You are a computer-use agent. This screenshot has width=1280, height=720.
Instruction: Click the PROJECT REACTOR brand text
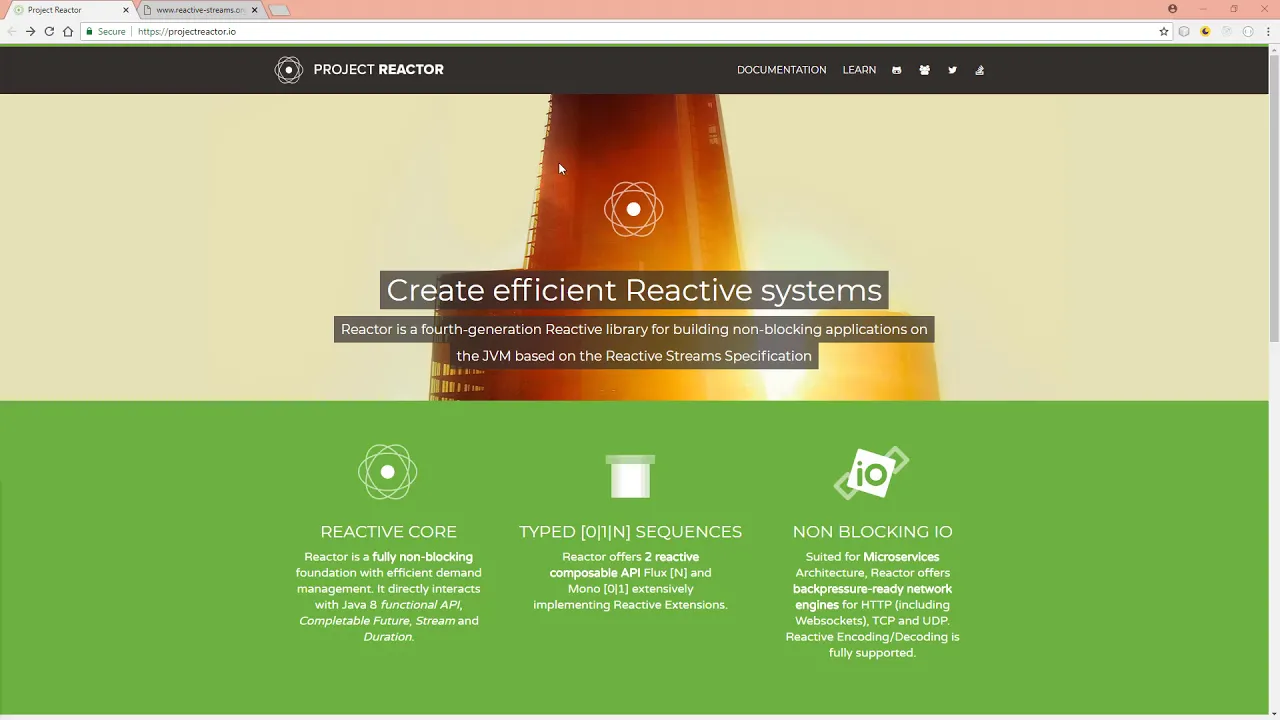click(x=378, y=70)
